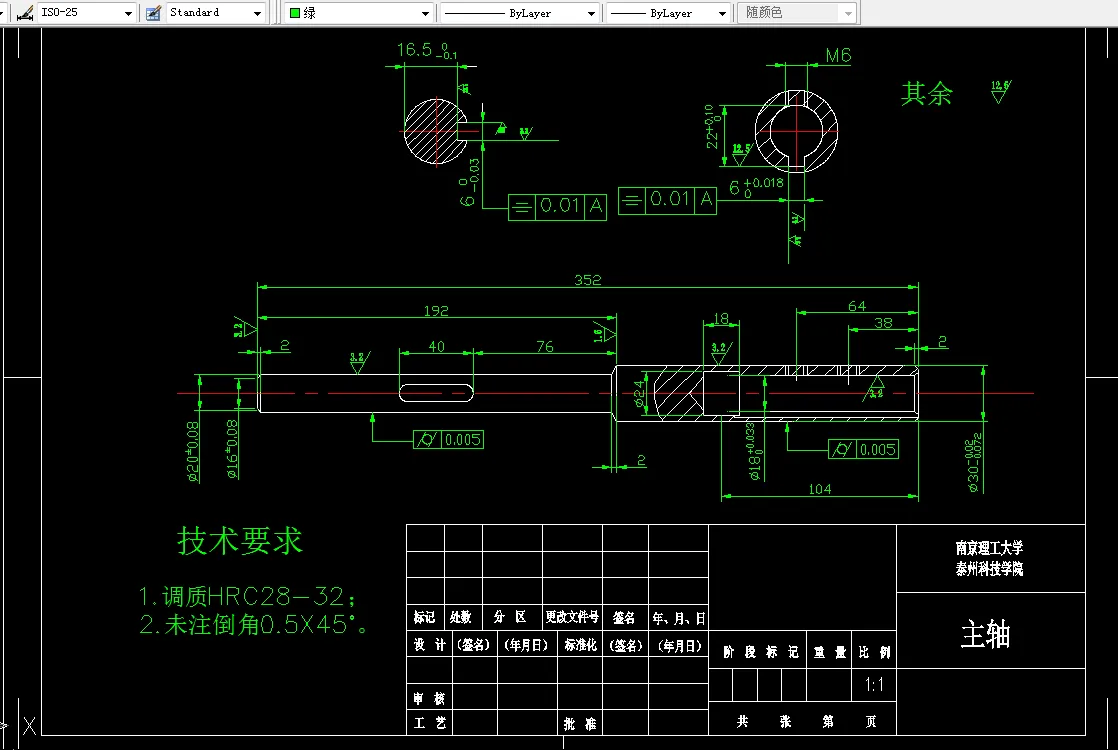The image size is (1118, 750).
Task: Select the ø24 diameter dimension
Action: [639, 394]
